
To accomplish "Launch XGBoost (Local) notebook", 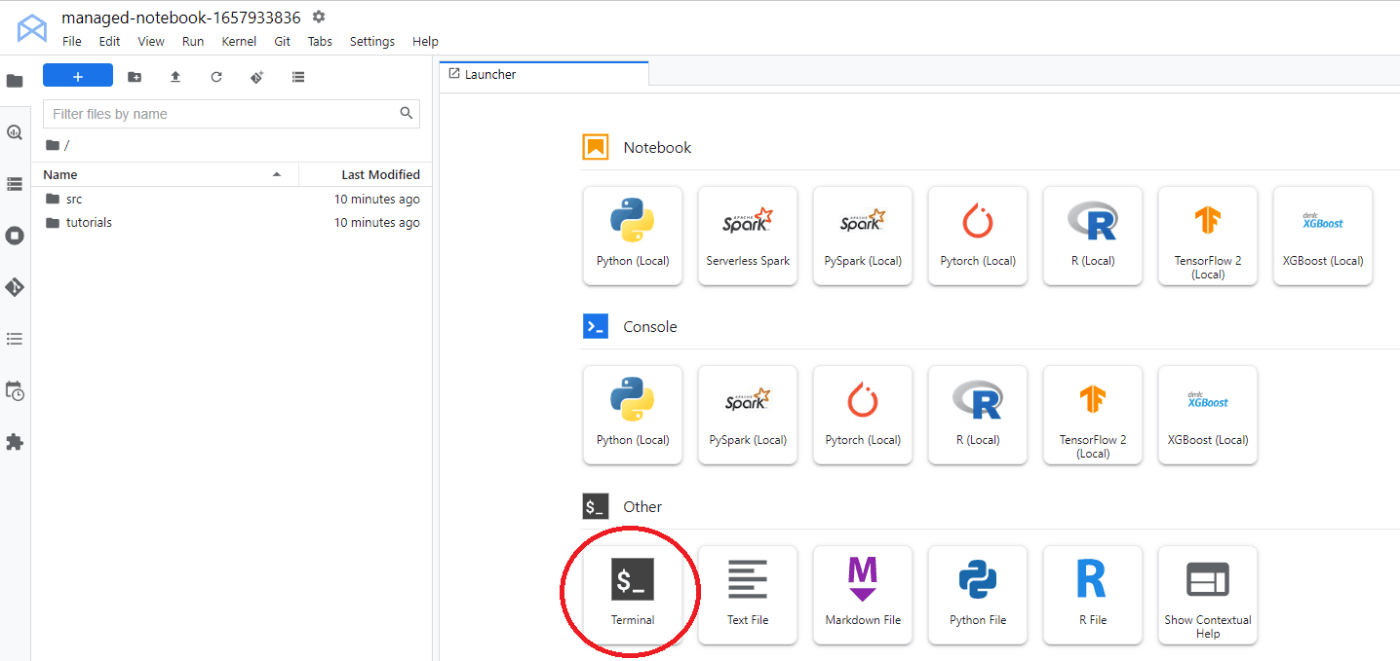I will tap(1322, 235).
